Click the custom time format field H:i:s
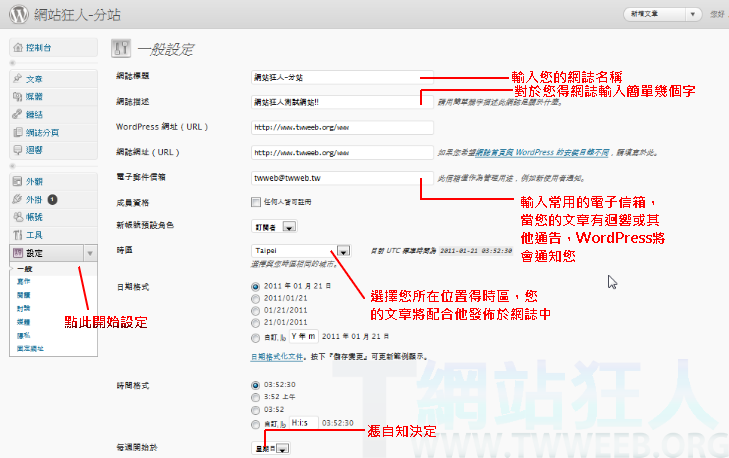 pyautogui.click(x=303, y=423)
